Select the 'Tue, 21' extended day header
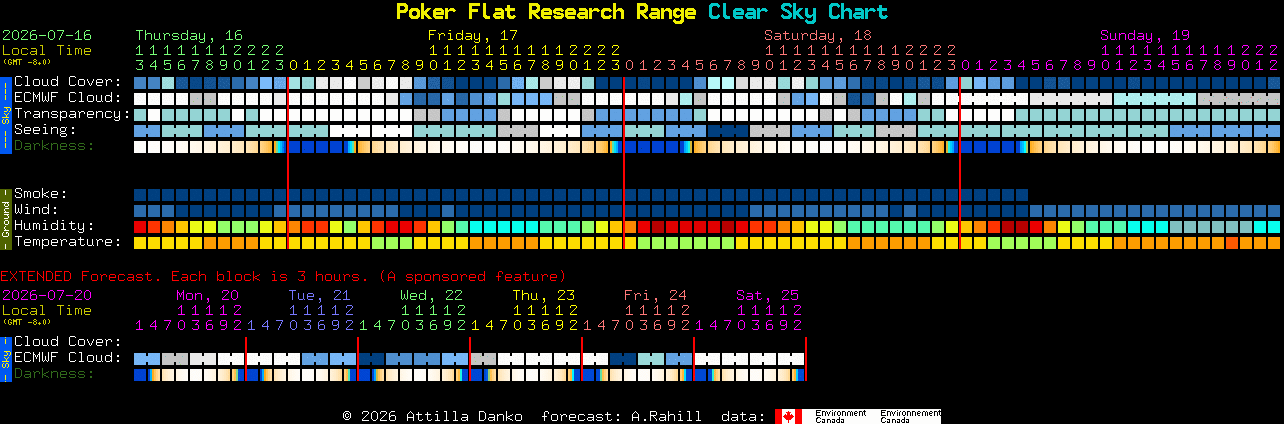 coord(319,295)
